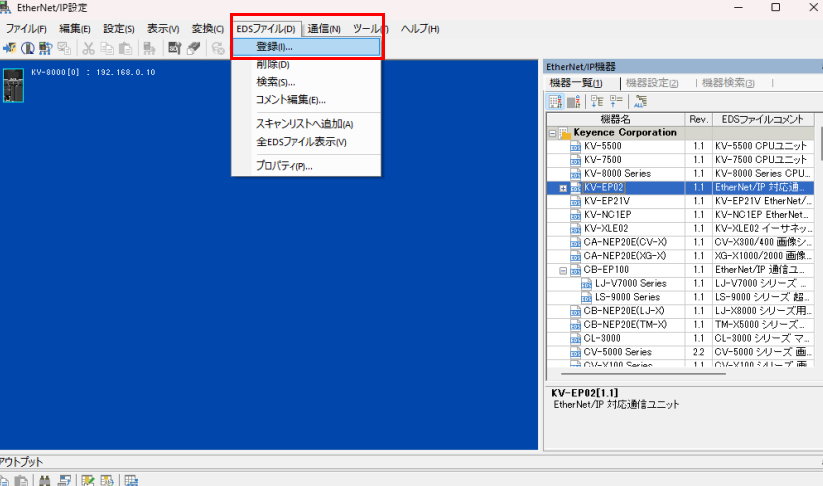
Task: Switch to the 機器検索(3) tab
Action: pos(728,83)
